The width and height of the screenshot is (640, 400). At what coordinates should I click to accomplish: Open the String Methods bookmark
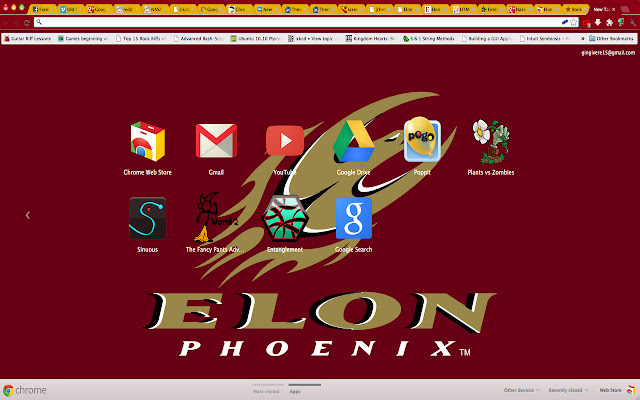pos(429,39)
